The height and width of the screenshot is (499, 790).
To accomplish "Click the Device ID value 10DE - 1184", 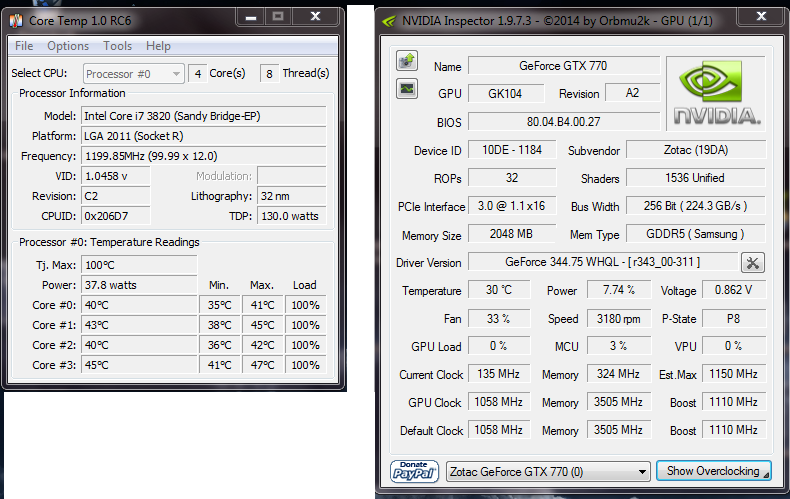I will (512, 150).
